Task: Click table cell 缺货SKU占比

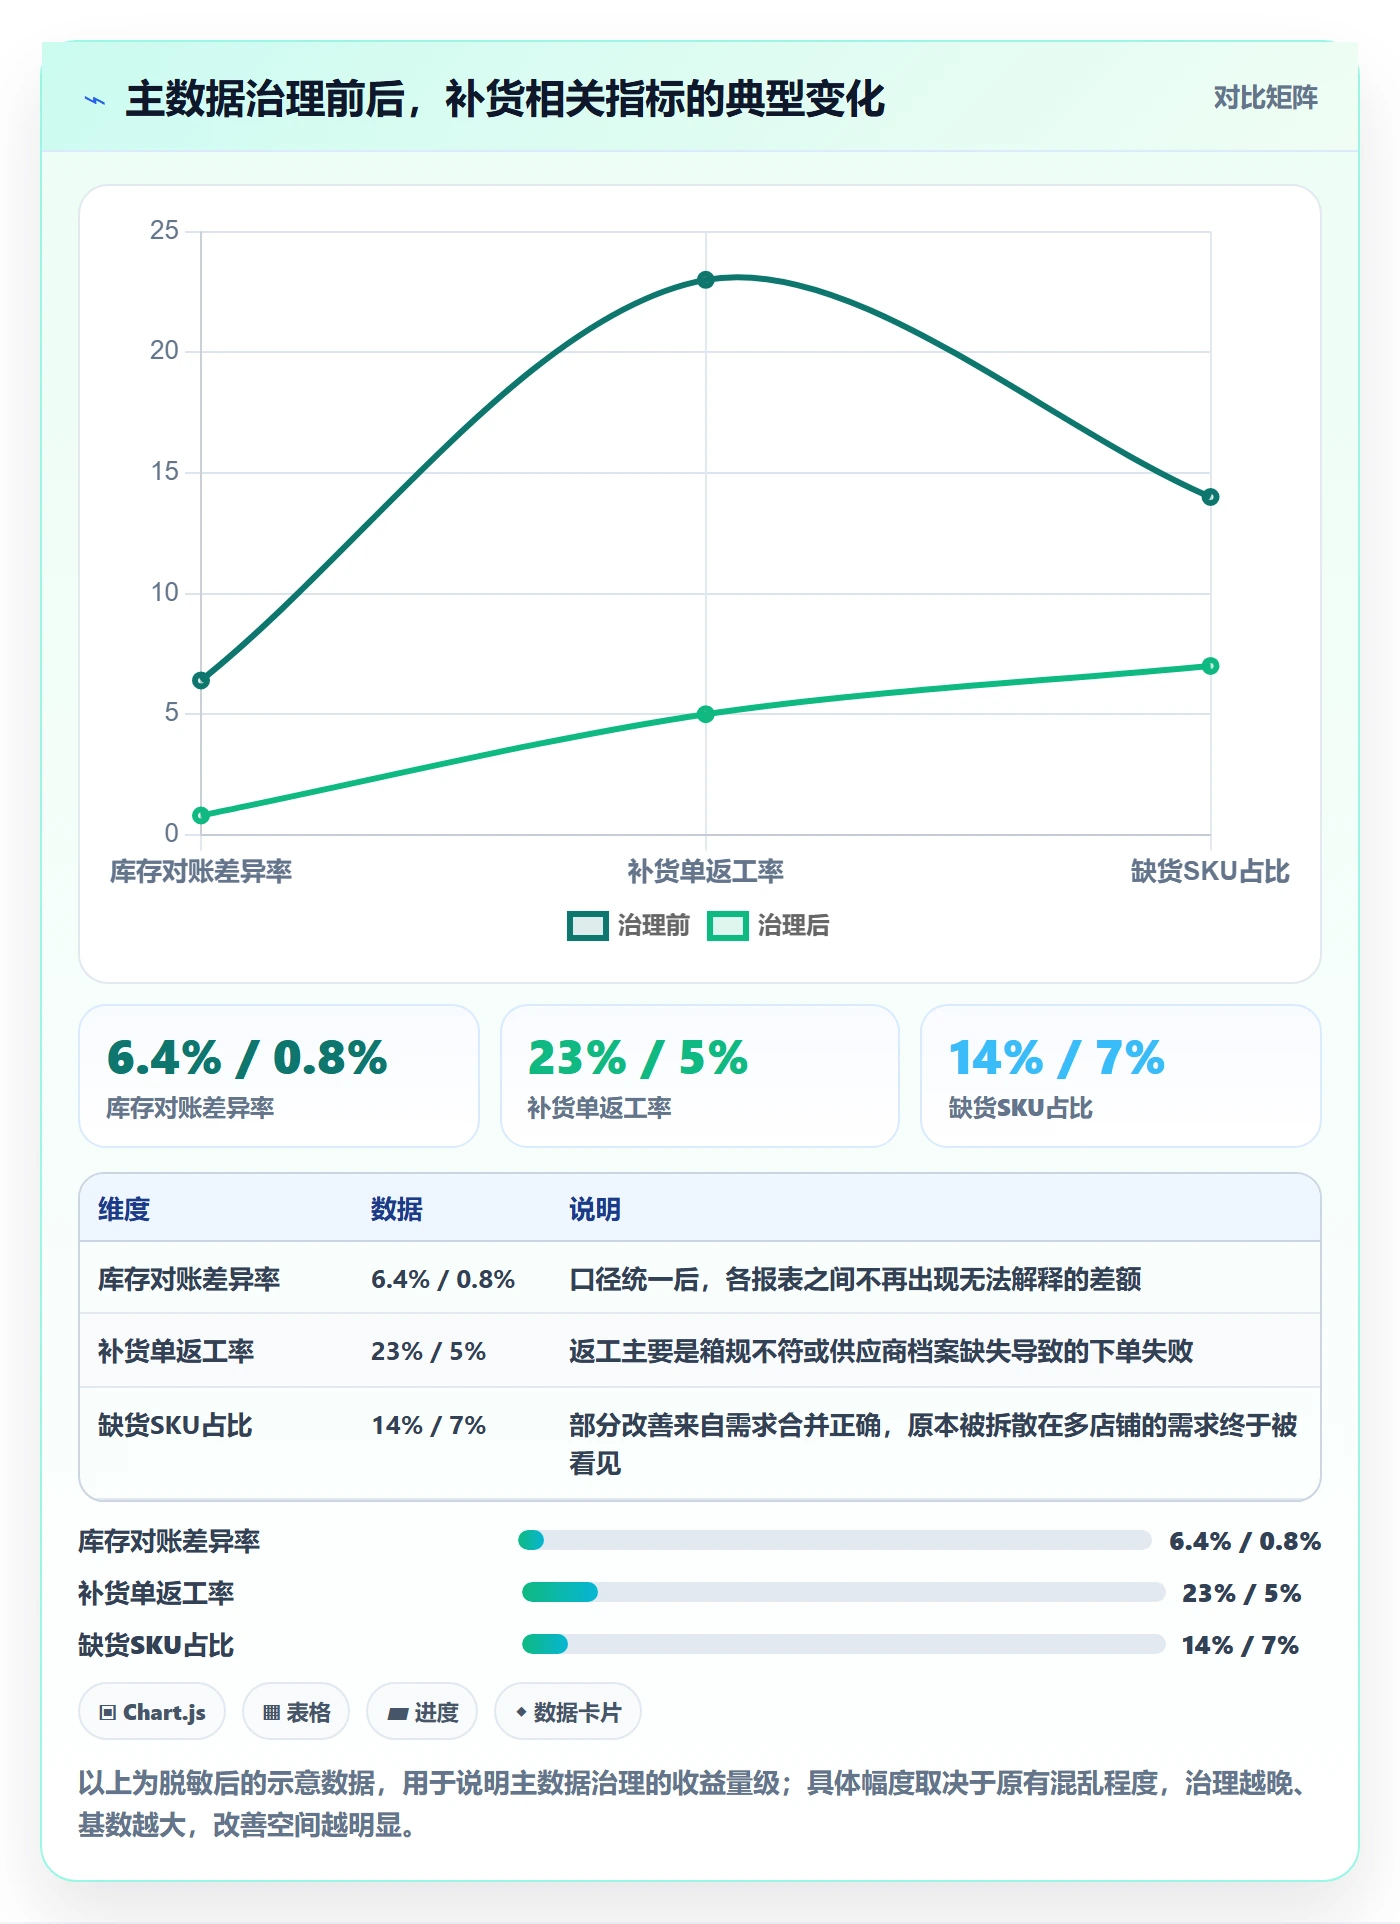Action: tap(175, 1425)
